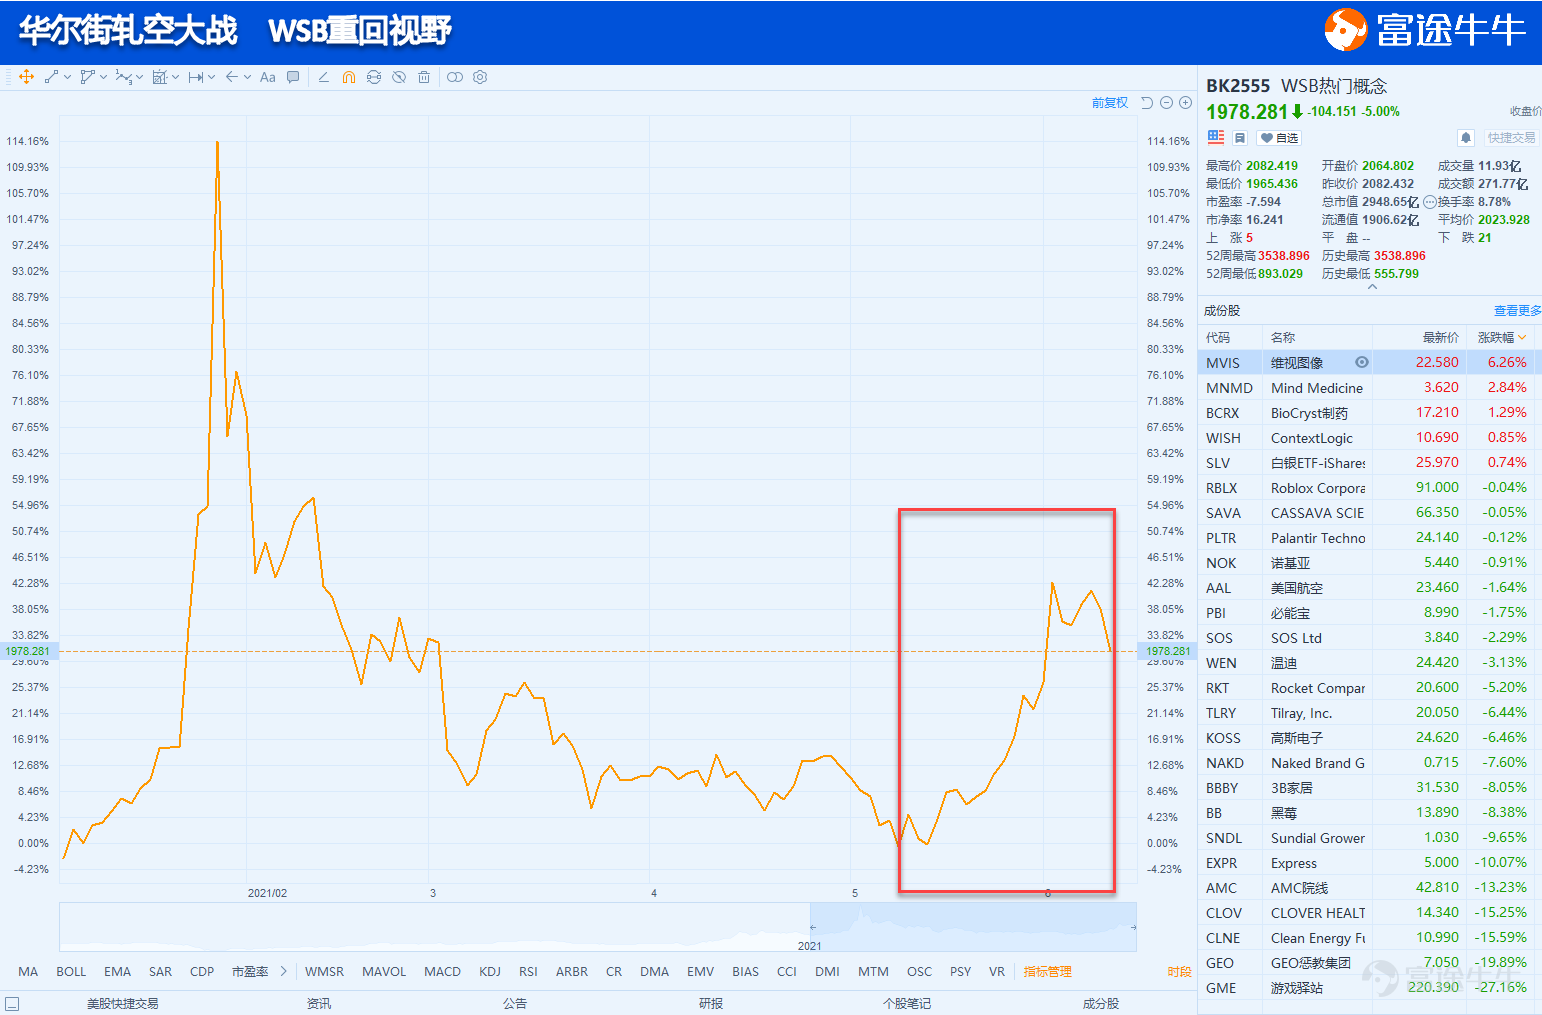
Task: Select GME 游戏驿站 row in list
Action: click(x=1369, y=987)
